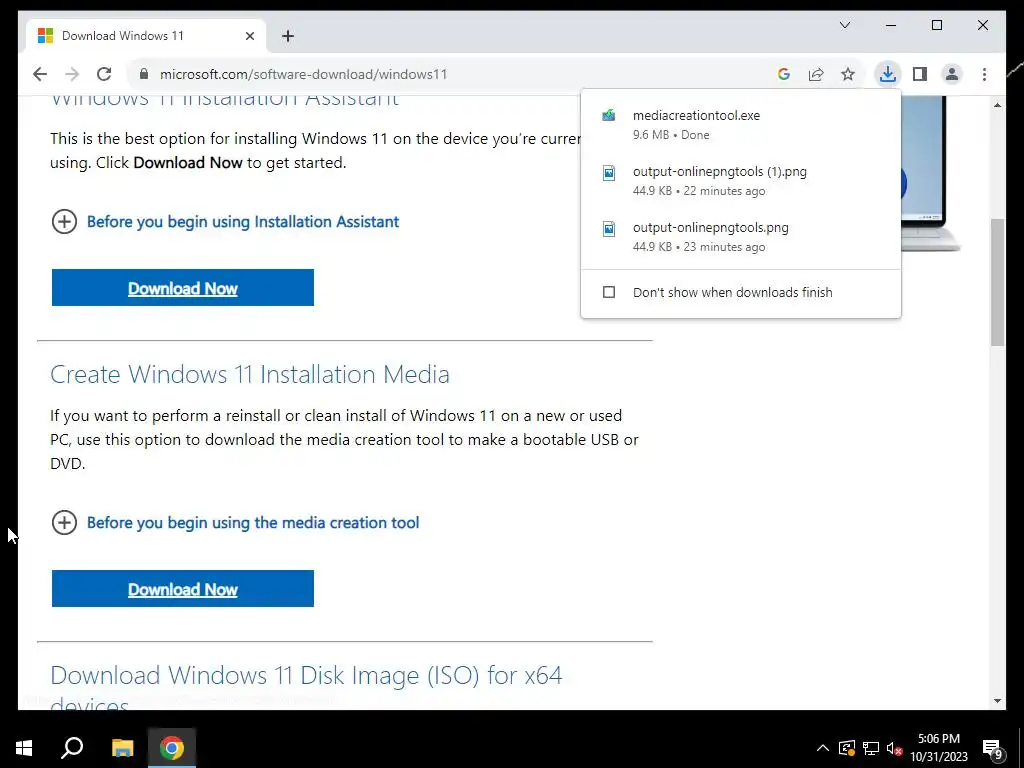
Task: Open mediacreationtool.exe from downloads list
Action: click(x=740, y=125)
